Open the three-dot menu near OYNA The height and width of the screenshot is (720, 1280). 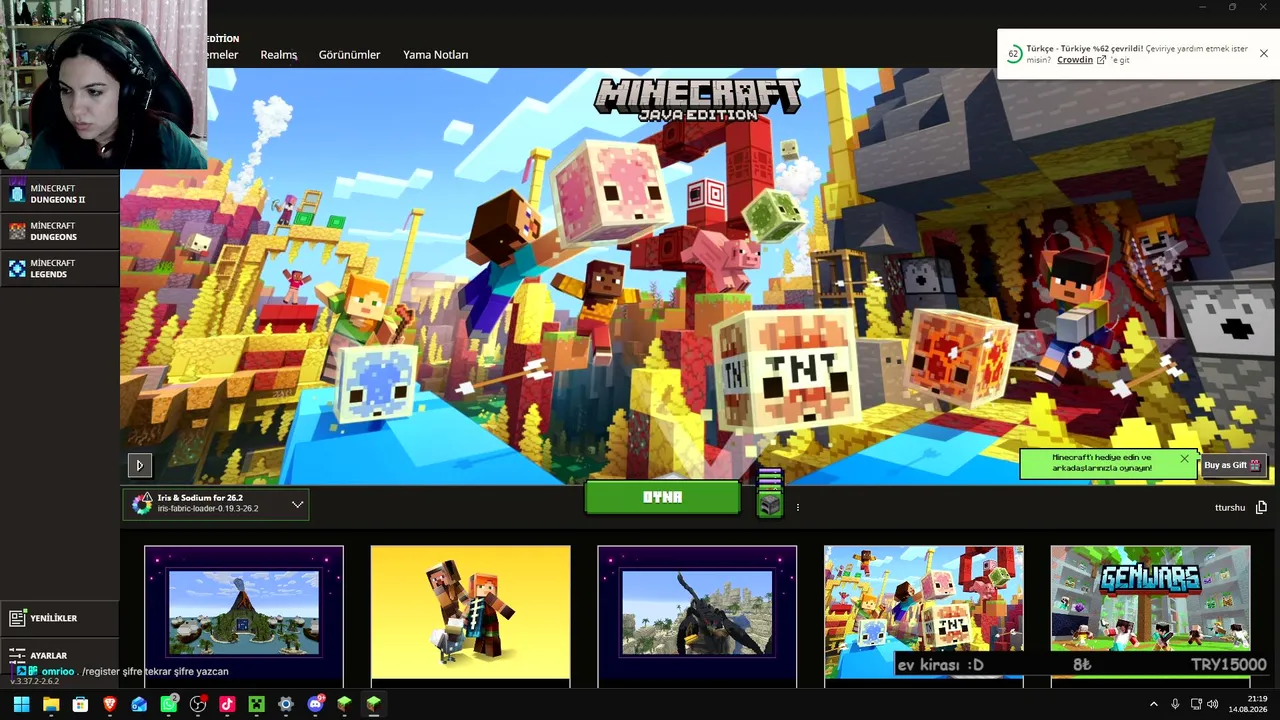pos(797,507)
